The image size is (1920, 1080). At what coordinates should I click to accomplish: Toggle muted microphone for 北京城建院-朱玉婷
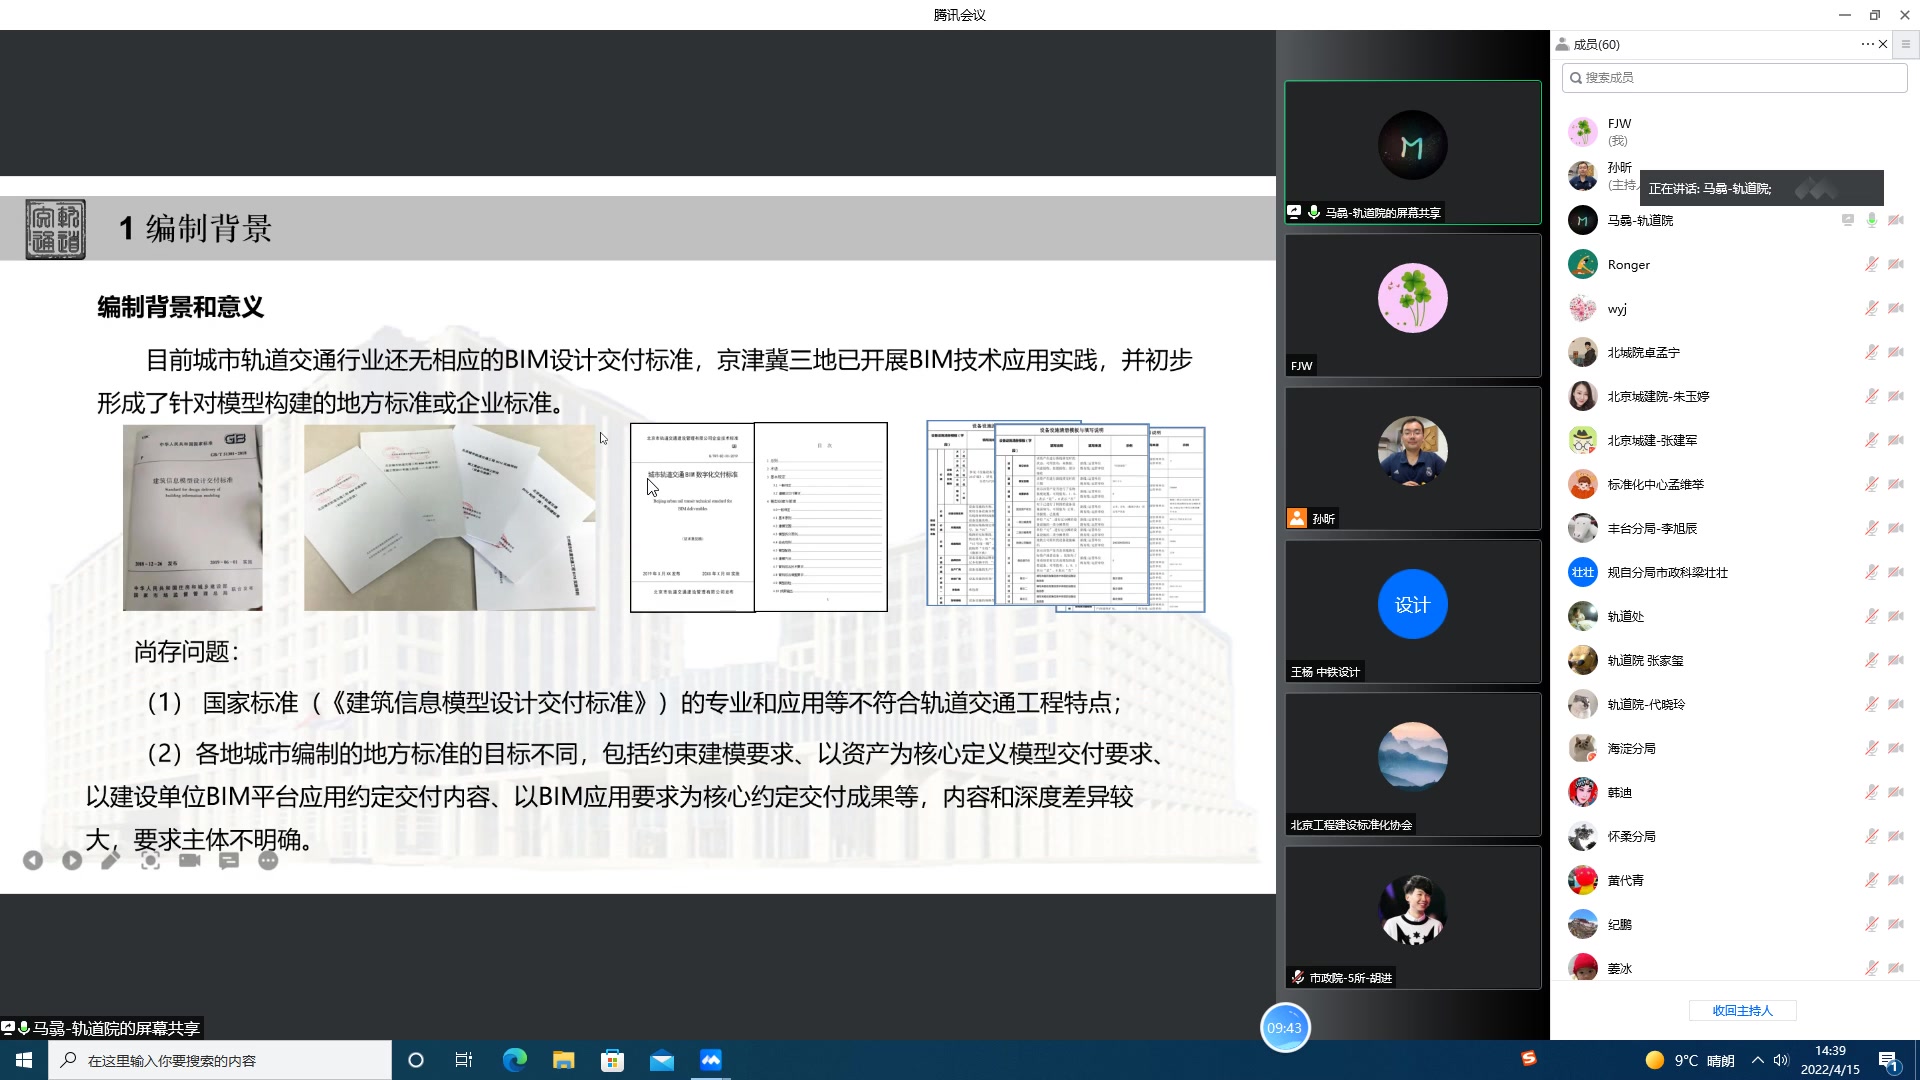pos(1871,396)
